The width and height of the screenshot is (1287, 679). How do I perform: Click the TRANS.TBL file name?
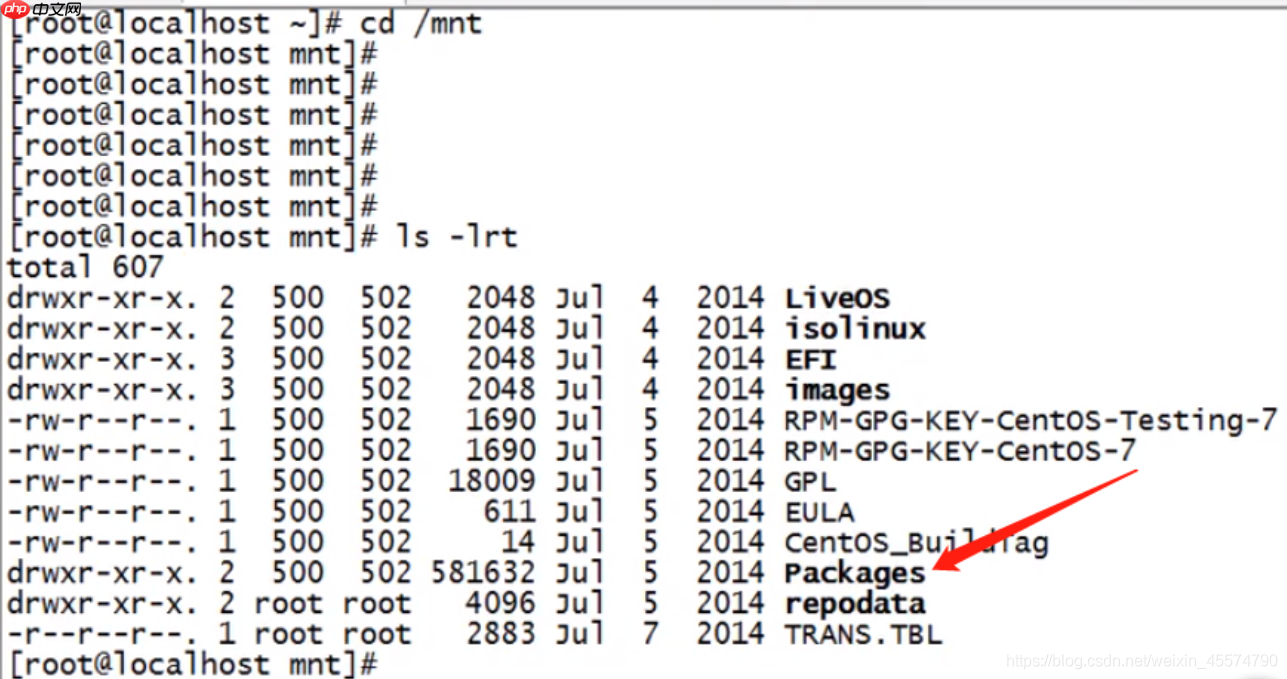[x=864, y=634]
